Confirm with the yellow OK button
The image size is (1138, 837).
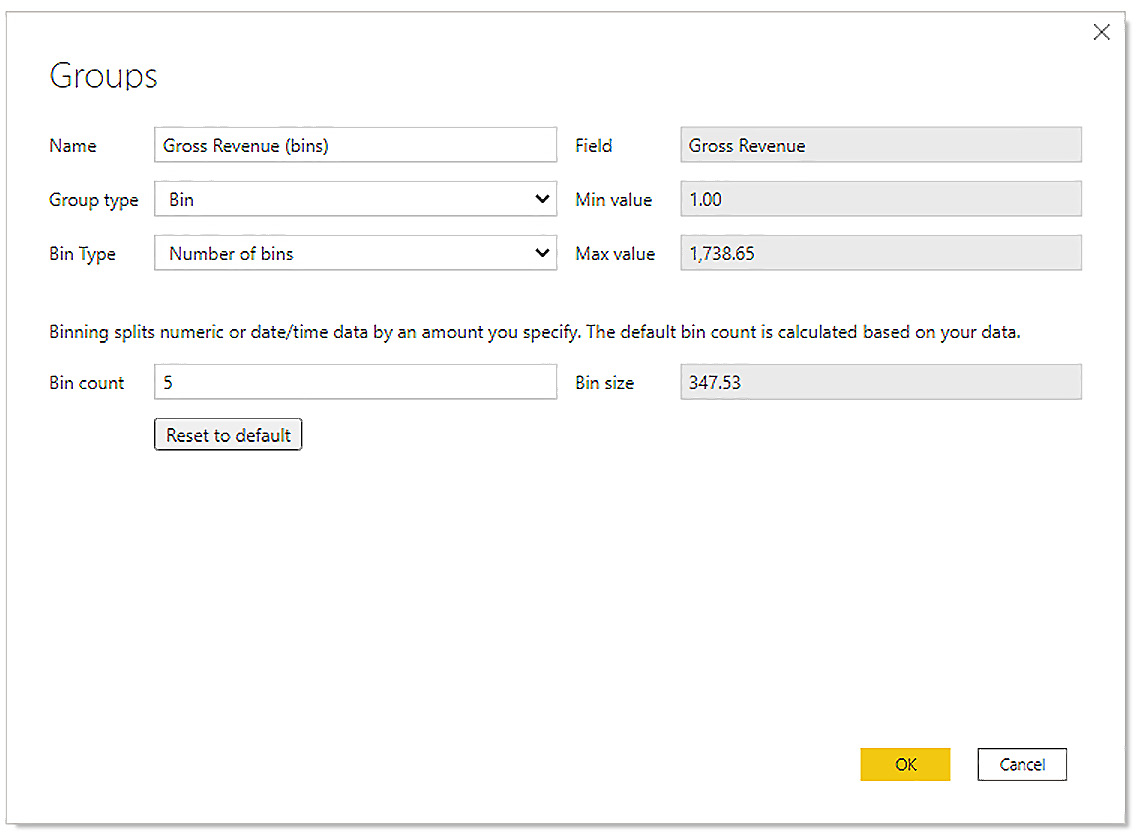click(x=905, y=764)
